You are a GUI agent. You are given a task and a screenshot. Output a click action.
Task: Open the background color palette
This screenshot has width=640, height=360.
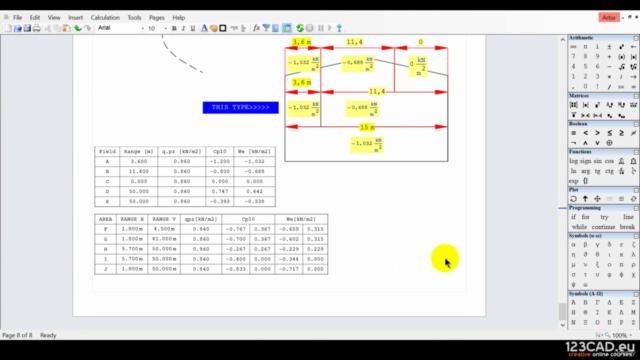tap(213, 28)
